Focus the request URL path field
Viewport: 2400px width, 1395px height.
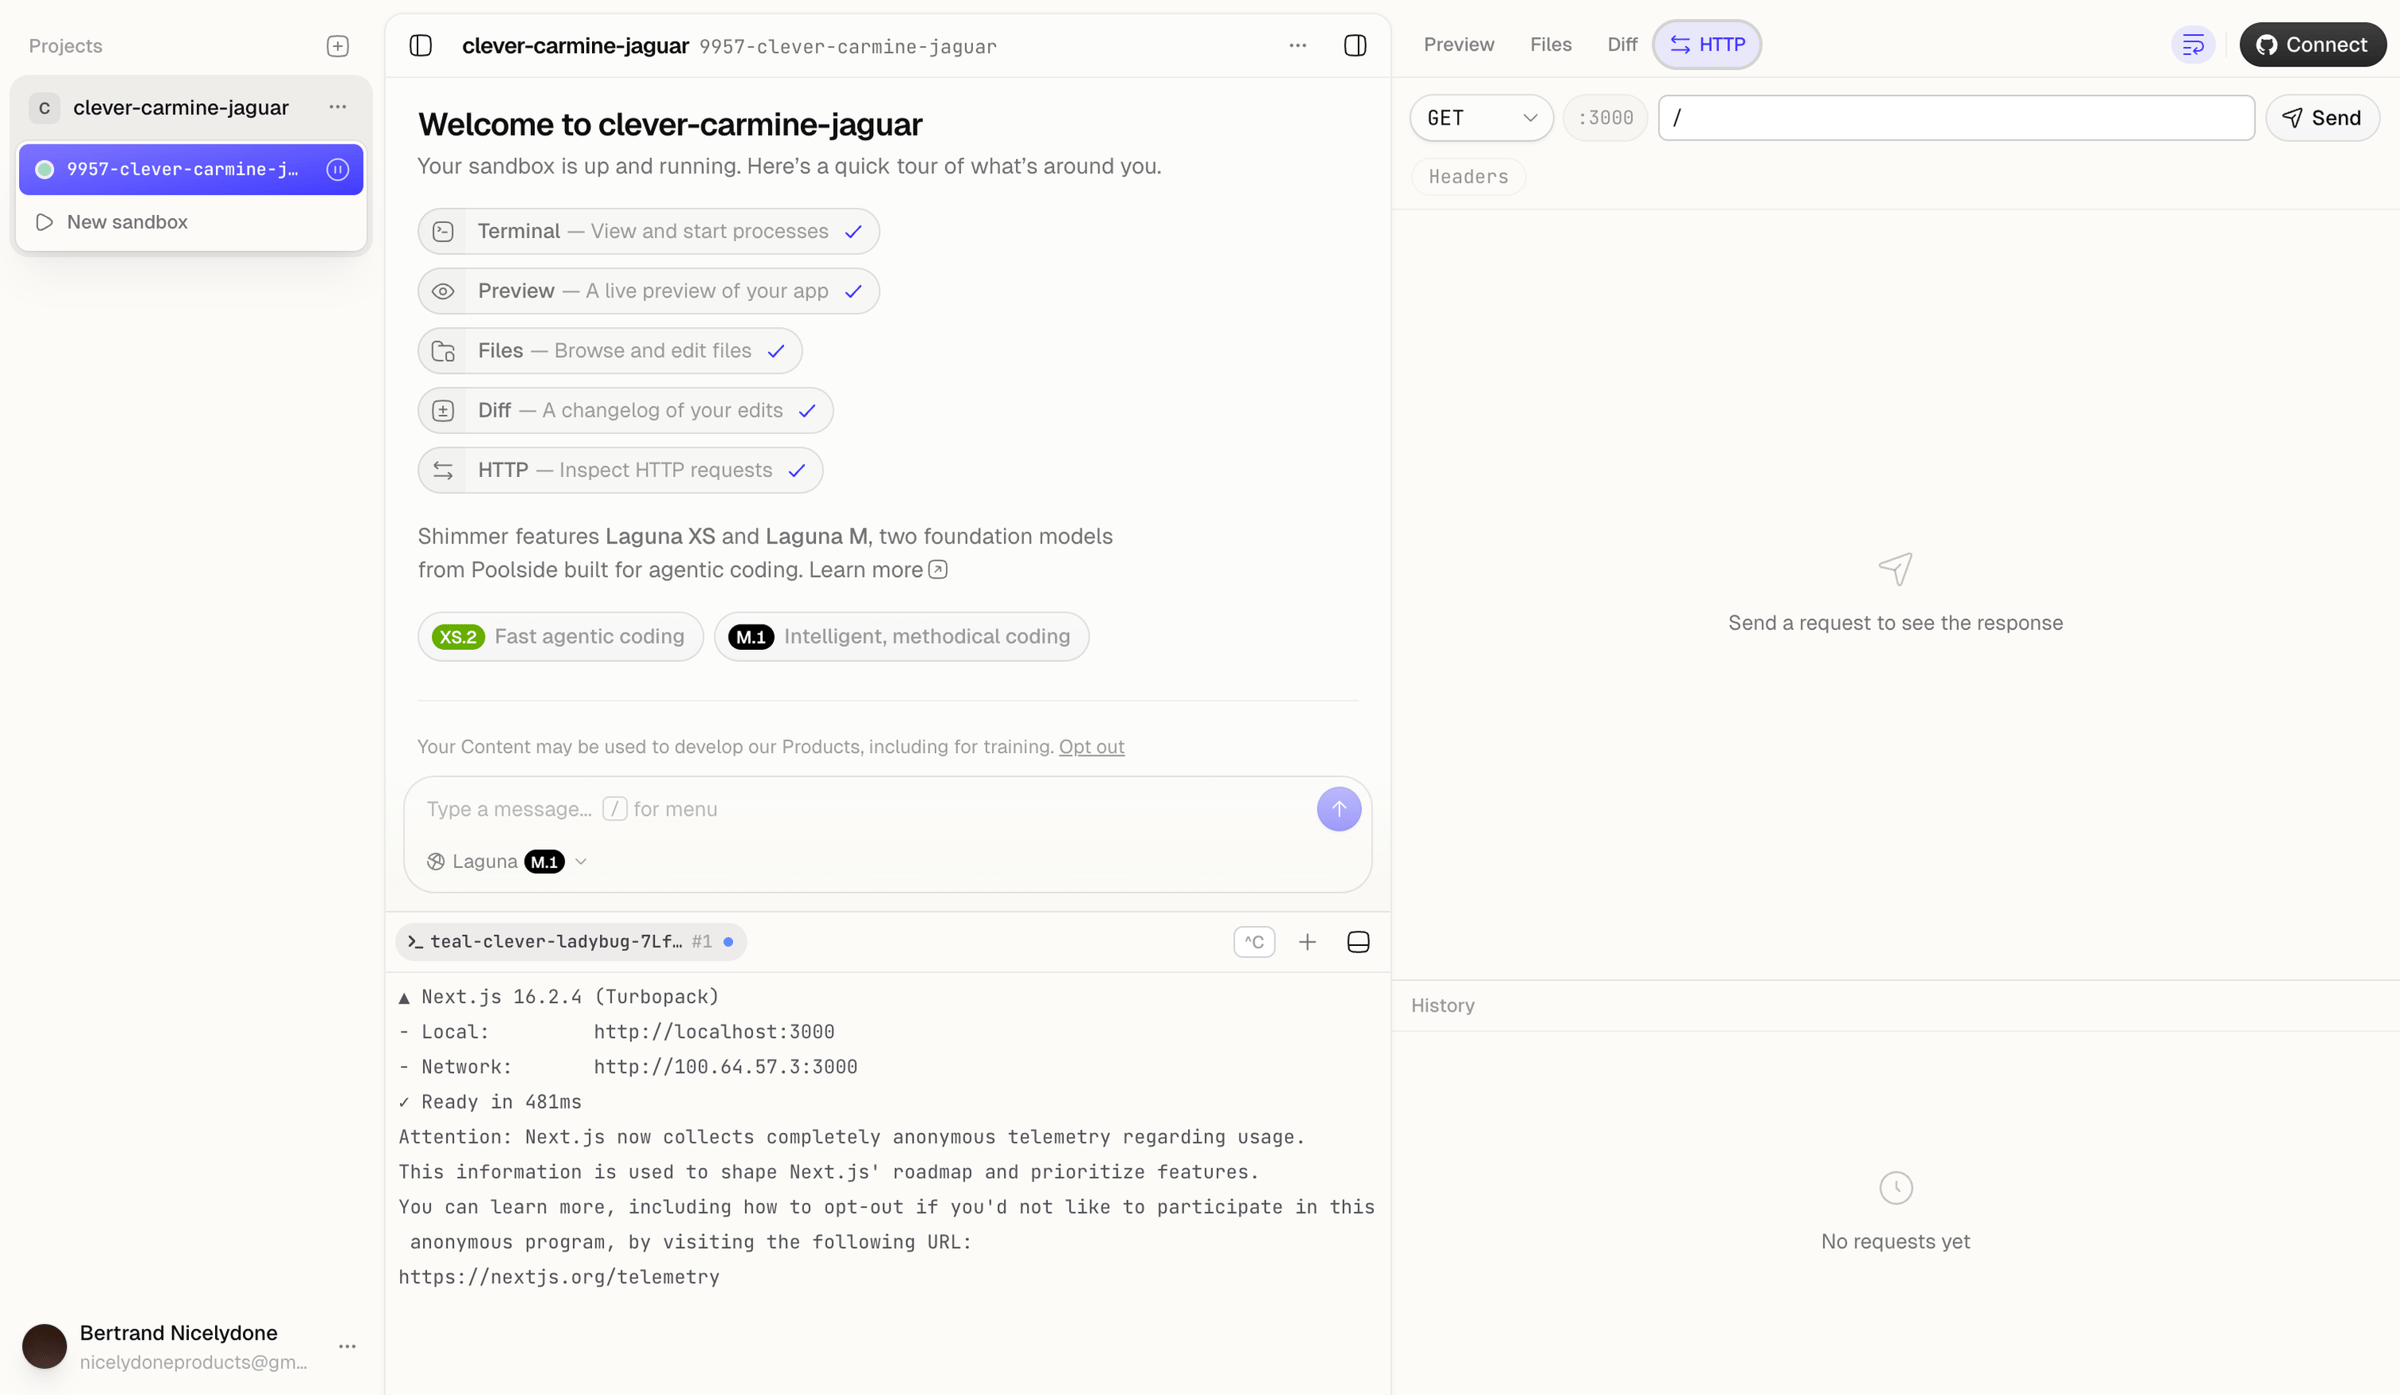pos(1956,118)
